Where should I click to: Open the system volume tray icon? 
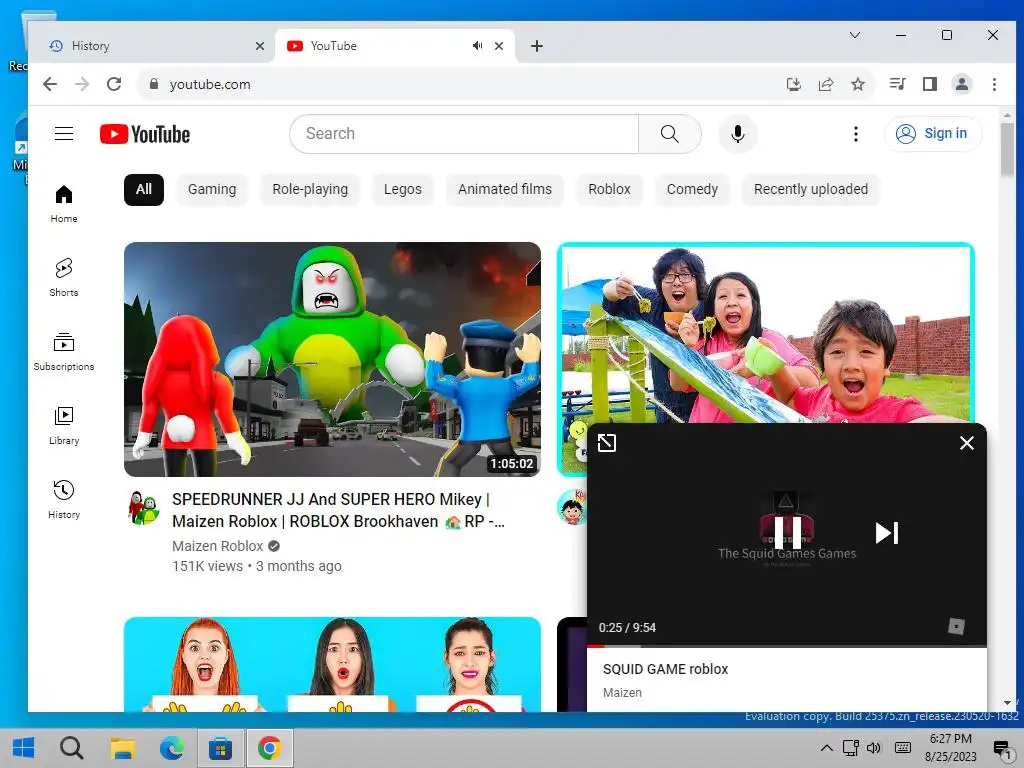pyautogui.click(x=873, y=748)
